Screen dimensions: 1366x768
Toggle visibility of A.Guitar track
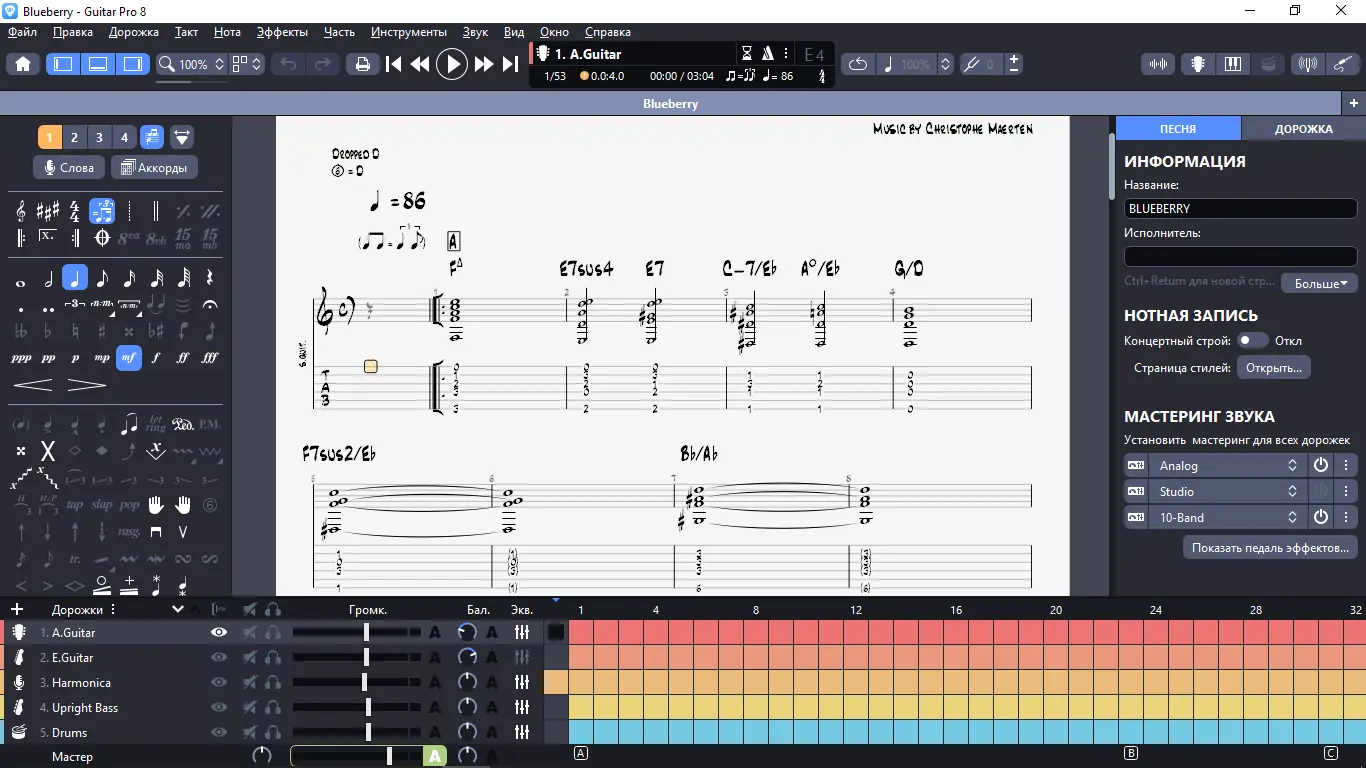pos(219,632)
